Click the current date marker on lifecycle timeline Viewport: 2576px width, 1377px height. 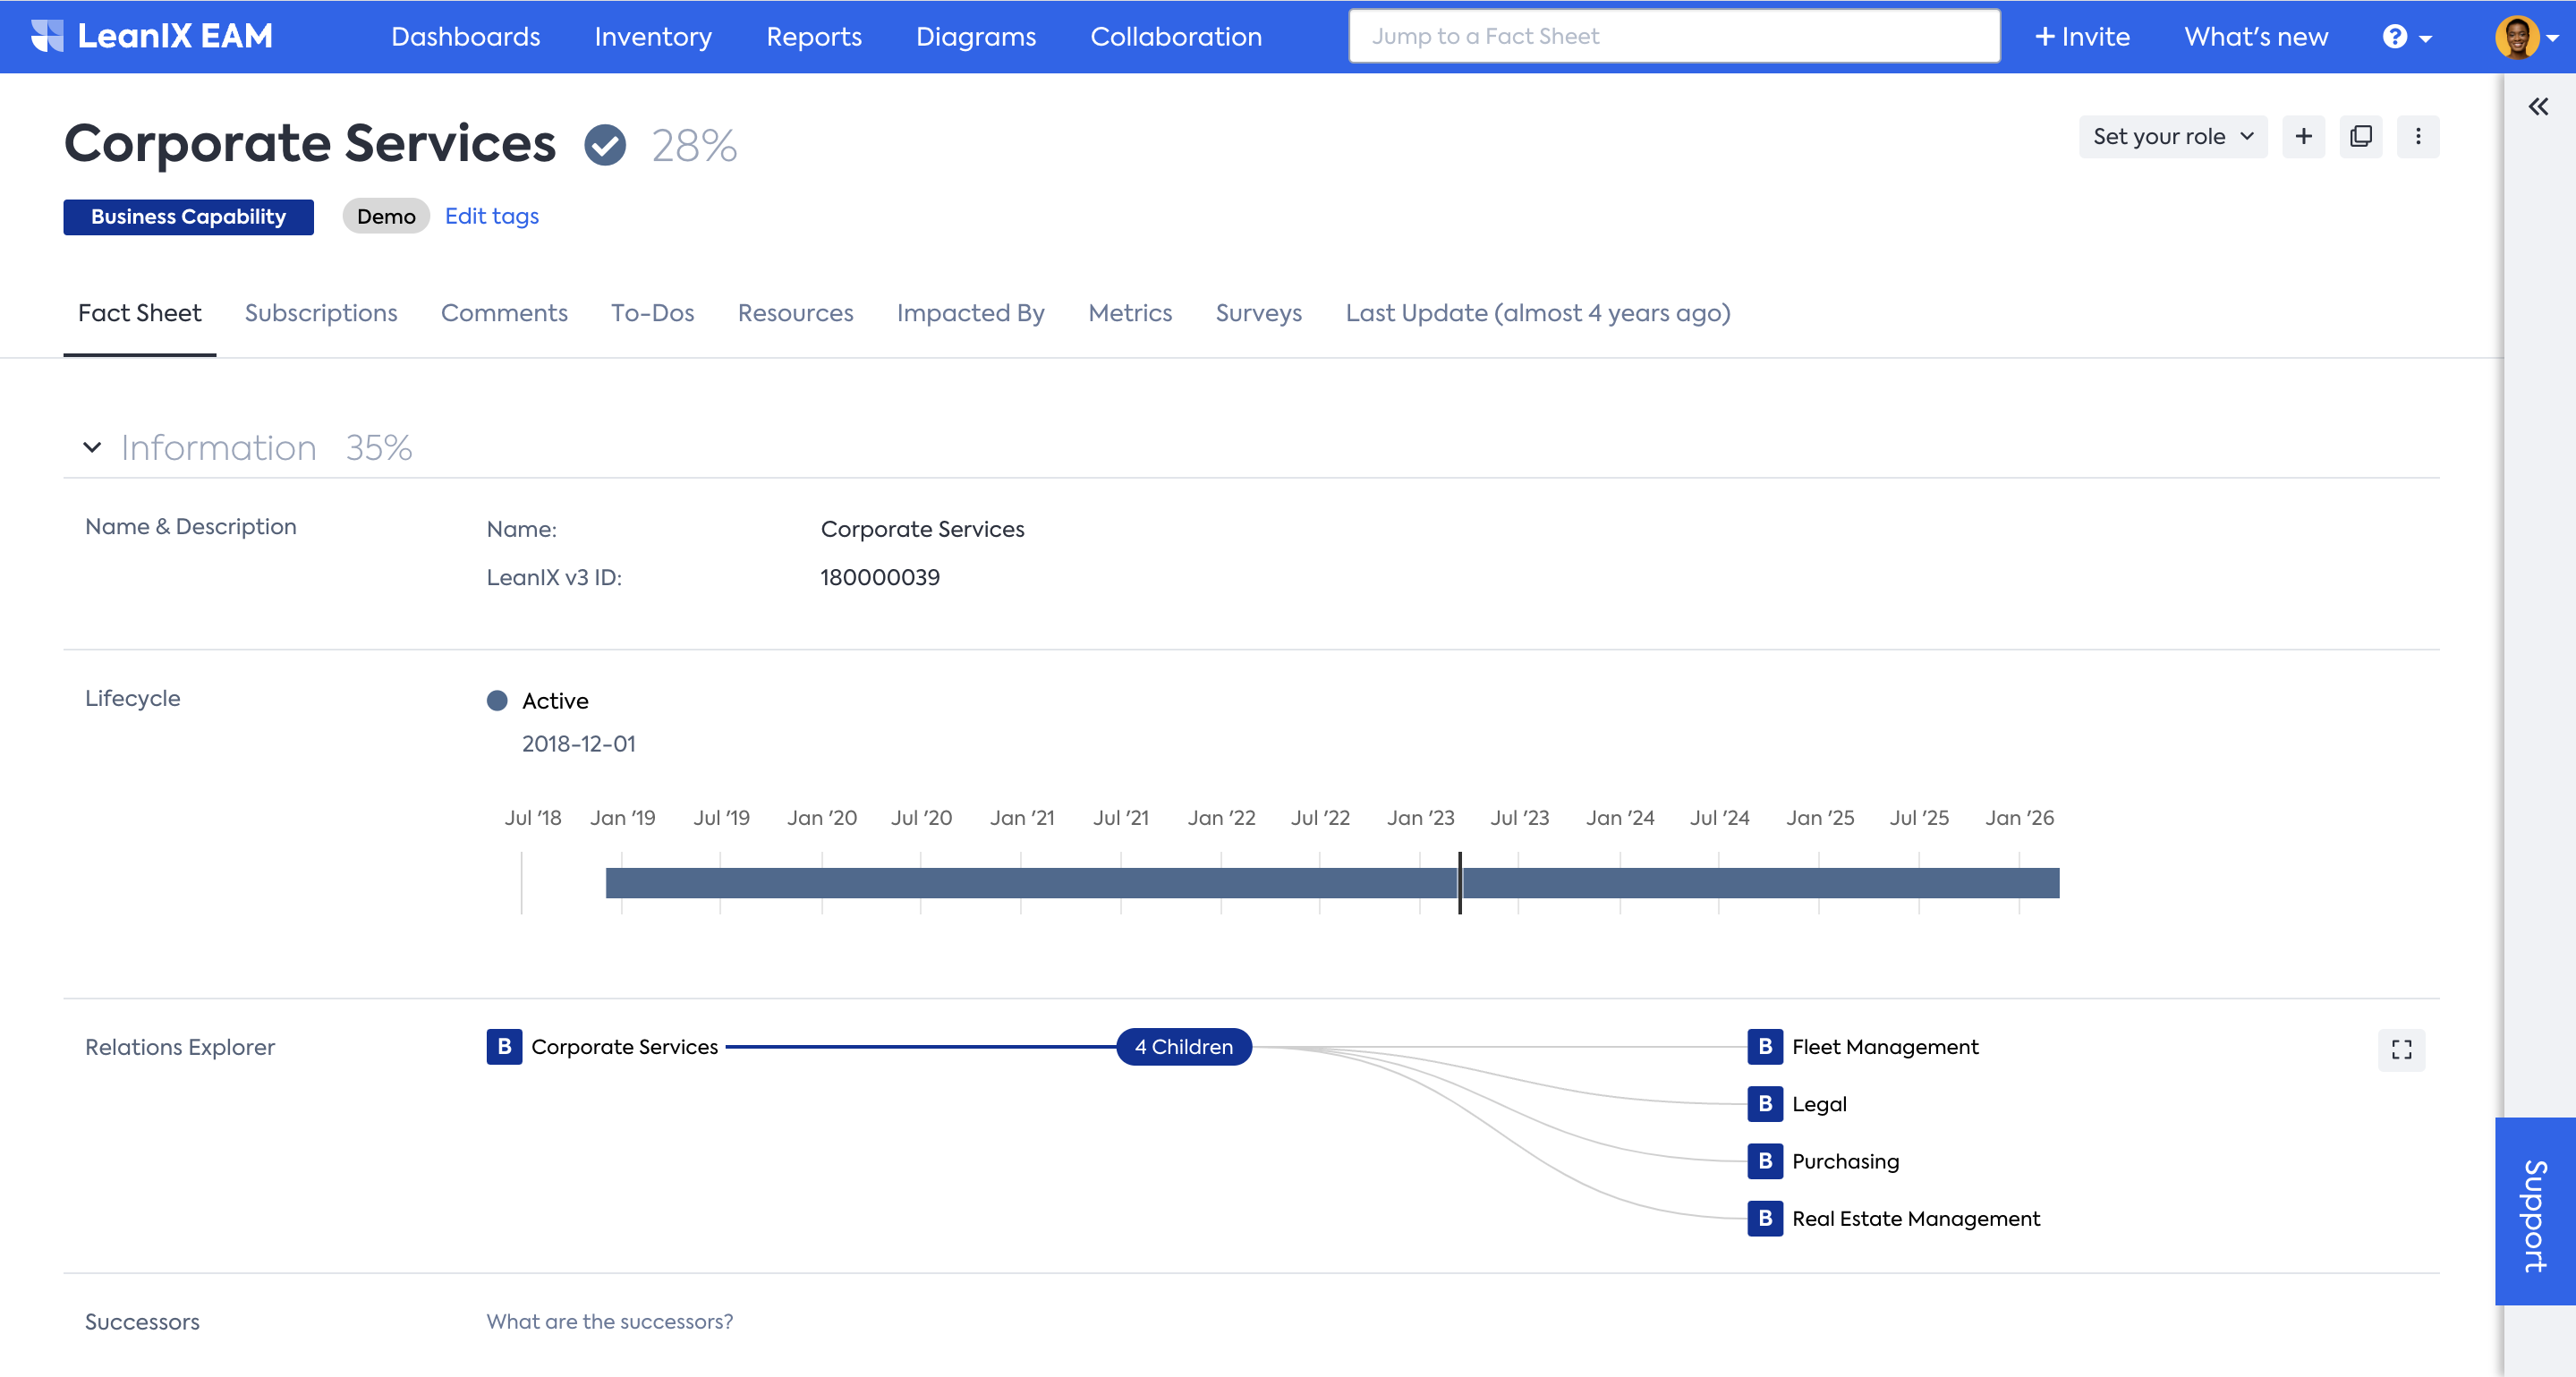(1459, 883)
